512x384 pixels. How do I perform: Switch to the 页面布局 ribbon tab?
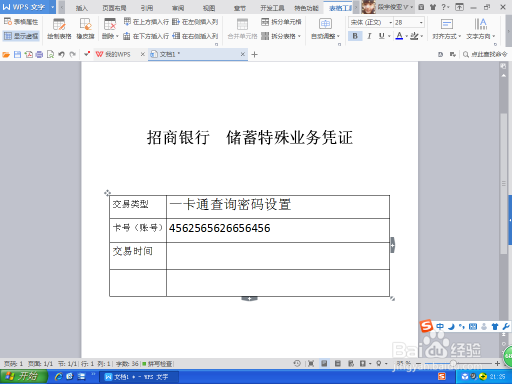[114, 8]
